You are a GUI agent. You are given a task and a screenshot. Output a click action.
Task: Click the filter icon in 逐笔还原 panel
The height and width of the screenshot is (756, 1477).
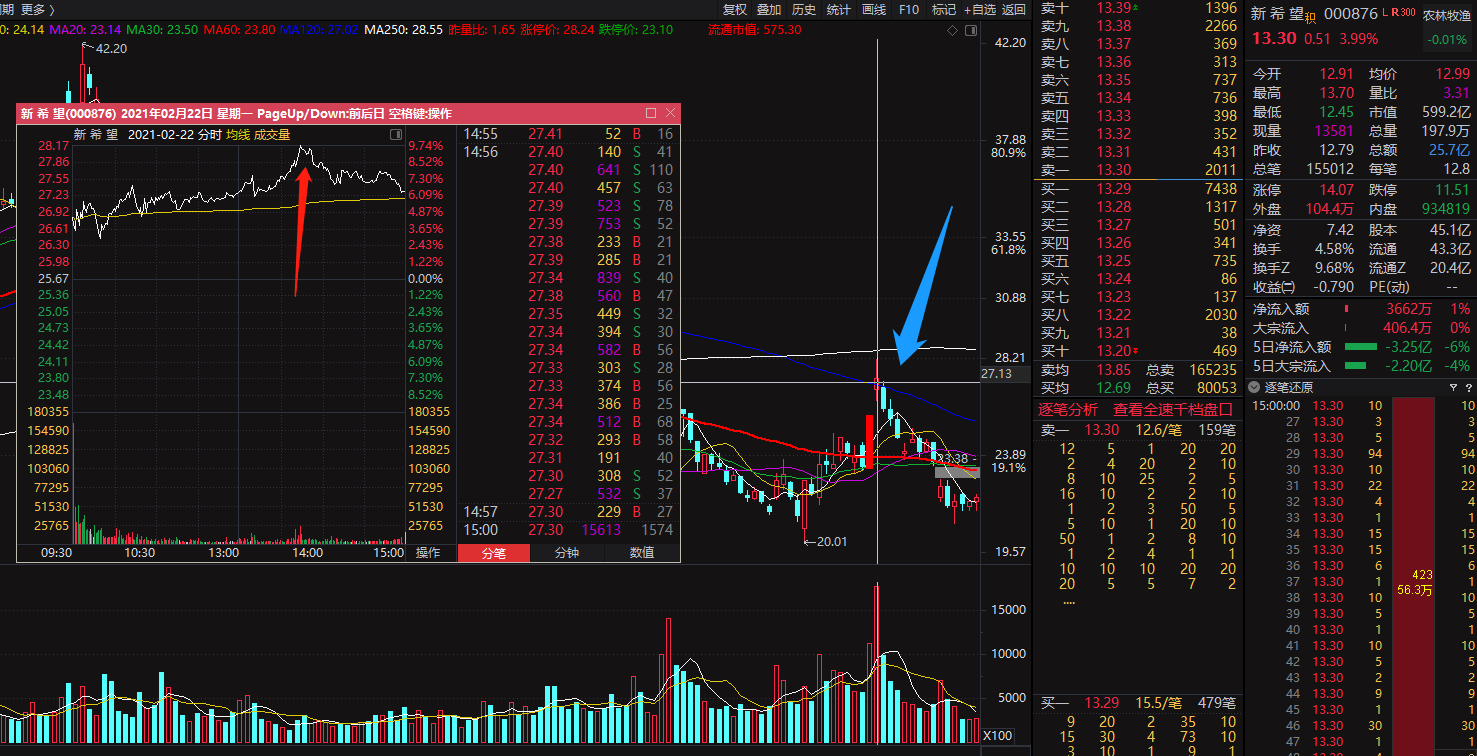pos(1453,387)
